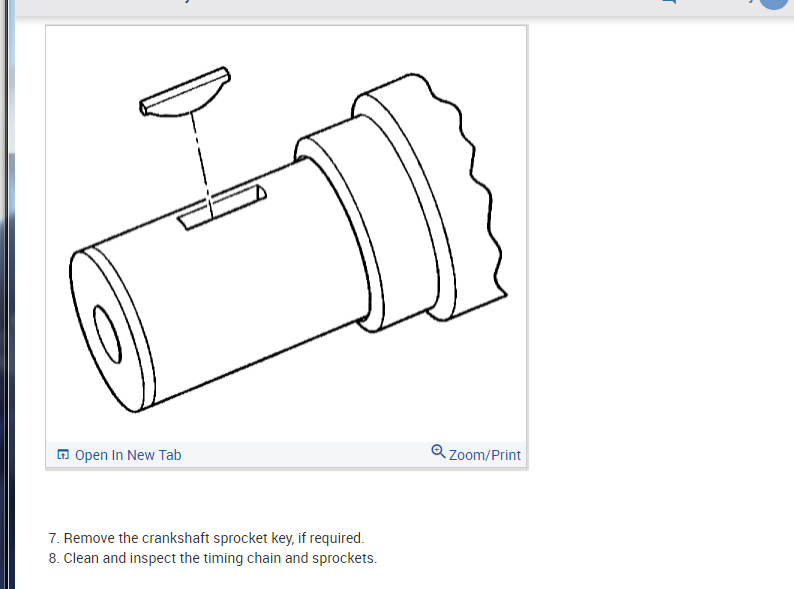Click the center bore hole of crankshaft nose
This screenshot has height=589, width=794.
click(107, 334)
